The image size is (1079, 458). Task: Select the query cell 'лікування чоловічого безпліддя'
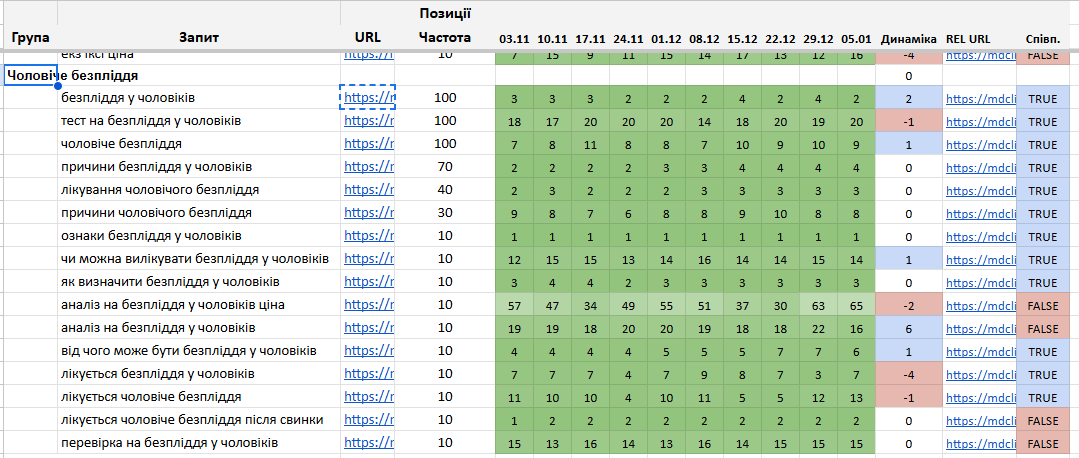(160, 190)
